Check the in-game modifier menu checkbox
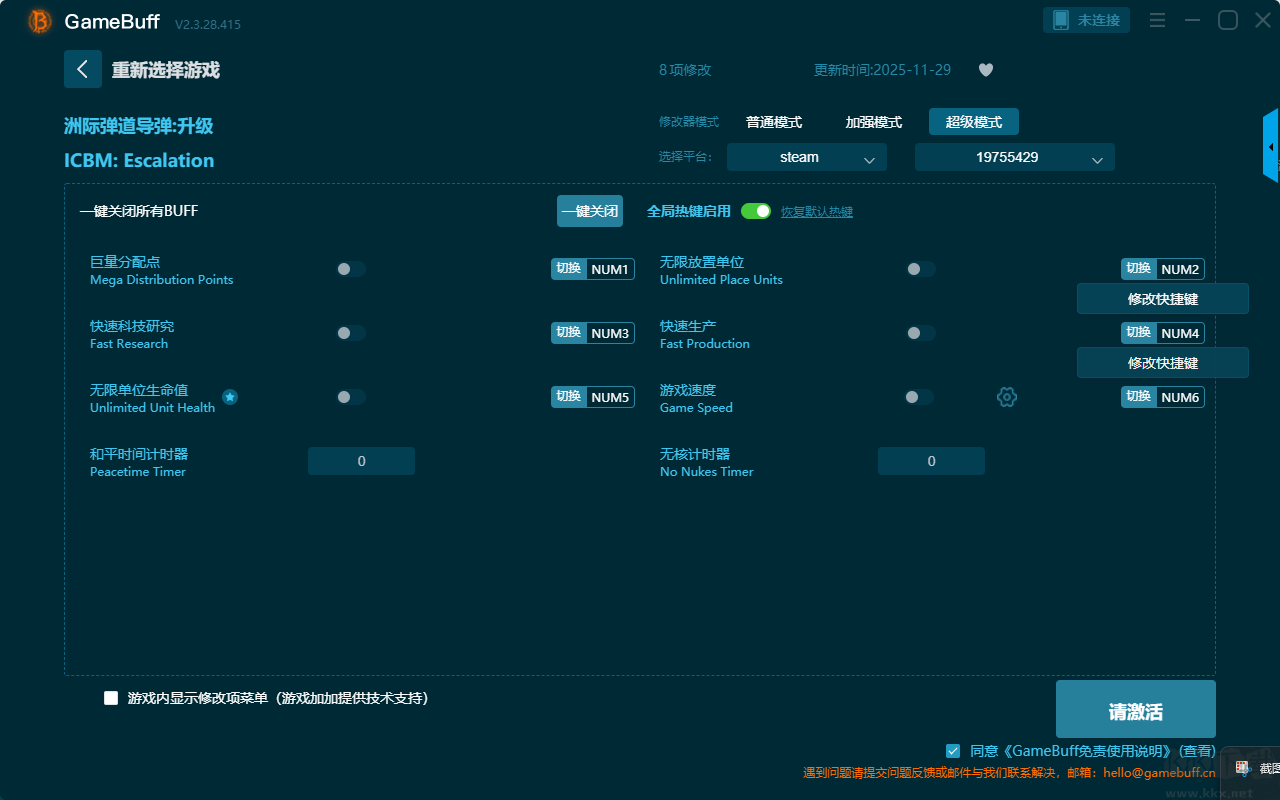 pyautogui.click(x=111, y=698)
